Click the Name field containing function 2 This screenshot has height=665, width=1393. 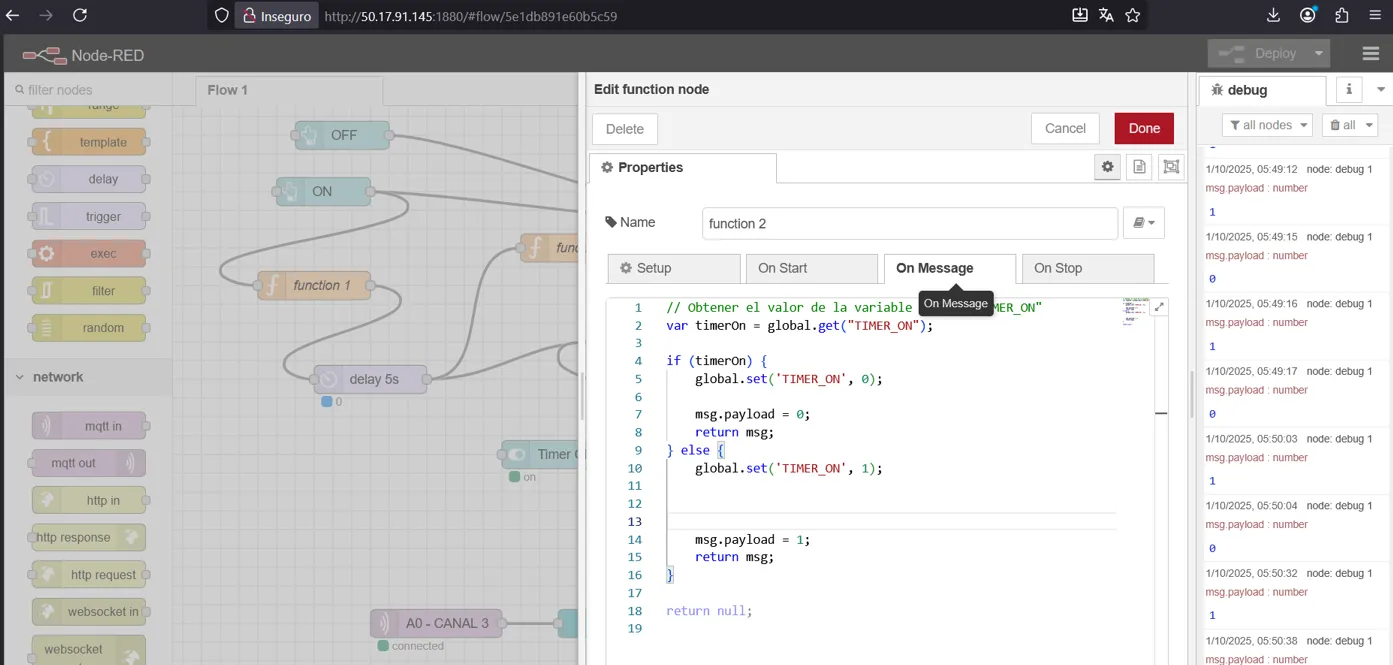[x=909, y=223]
